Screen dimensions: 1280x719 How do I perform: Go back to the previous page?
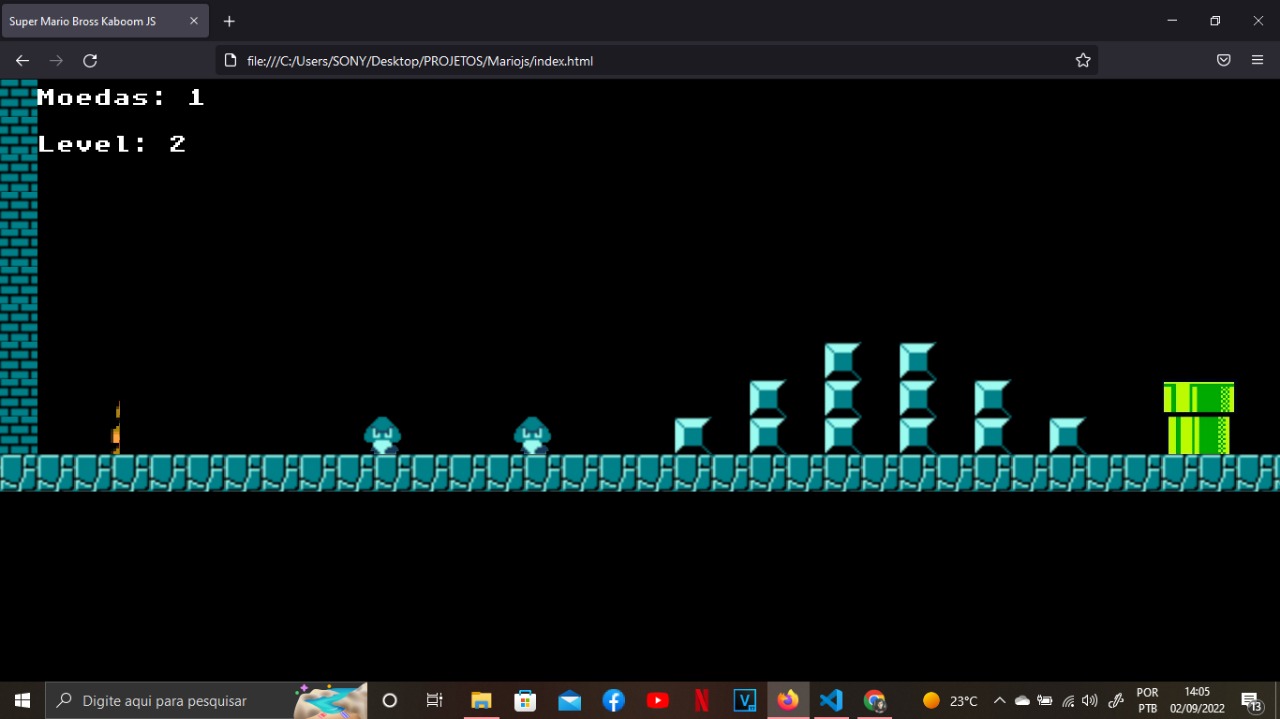click(22, 61)
